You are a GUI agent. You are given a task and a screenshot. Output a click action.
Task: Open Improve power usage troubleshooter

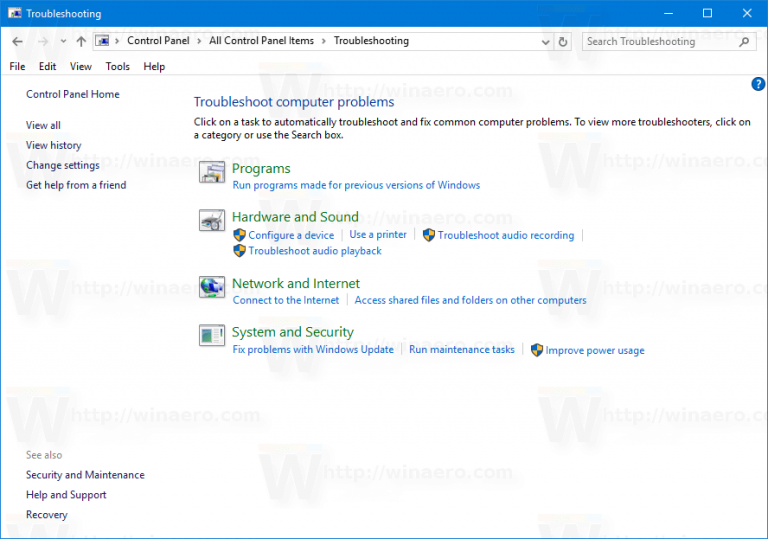[594, 351]
